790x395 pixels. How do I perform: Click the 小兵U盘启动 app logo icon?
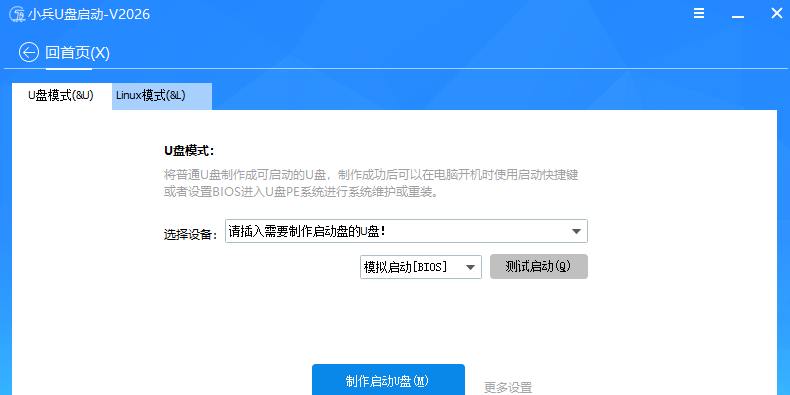point(17,14)
